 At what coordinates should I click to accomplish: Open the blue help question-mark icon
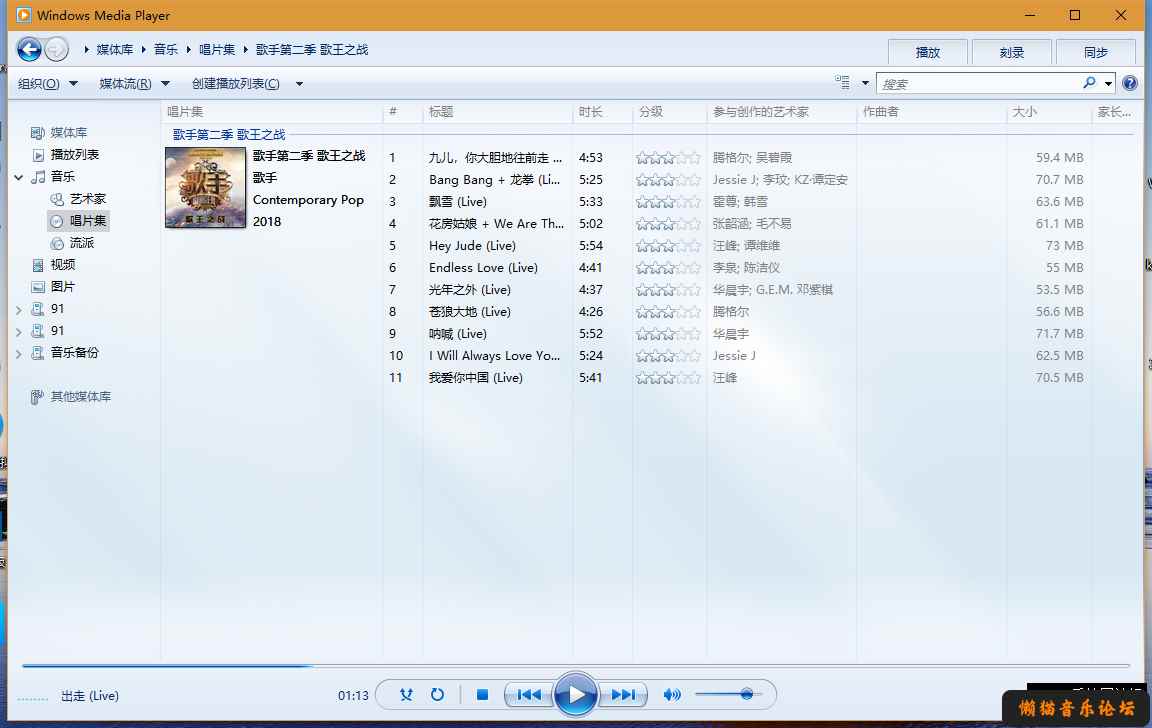pyautogui.click(x=1130, y=83)
